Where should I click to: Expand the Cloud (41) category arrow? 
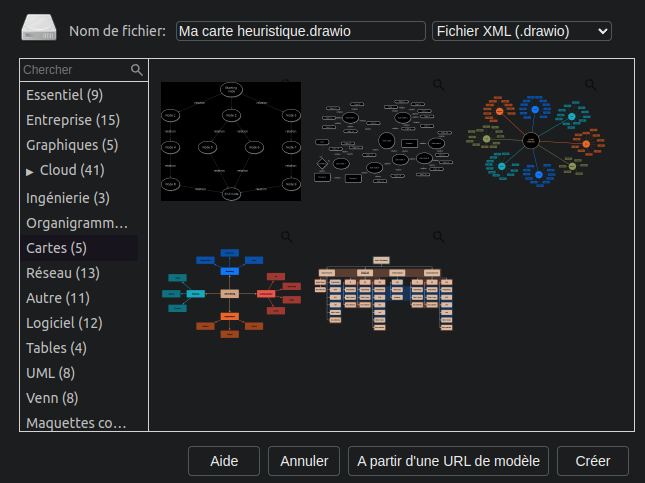pos(30,172)
